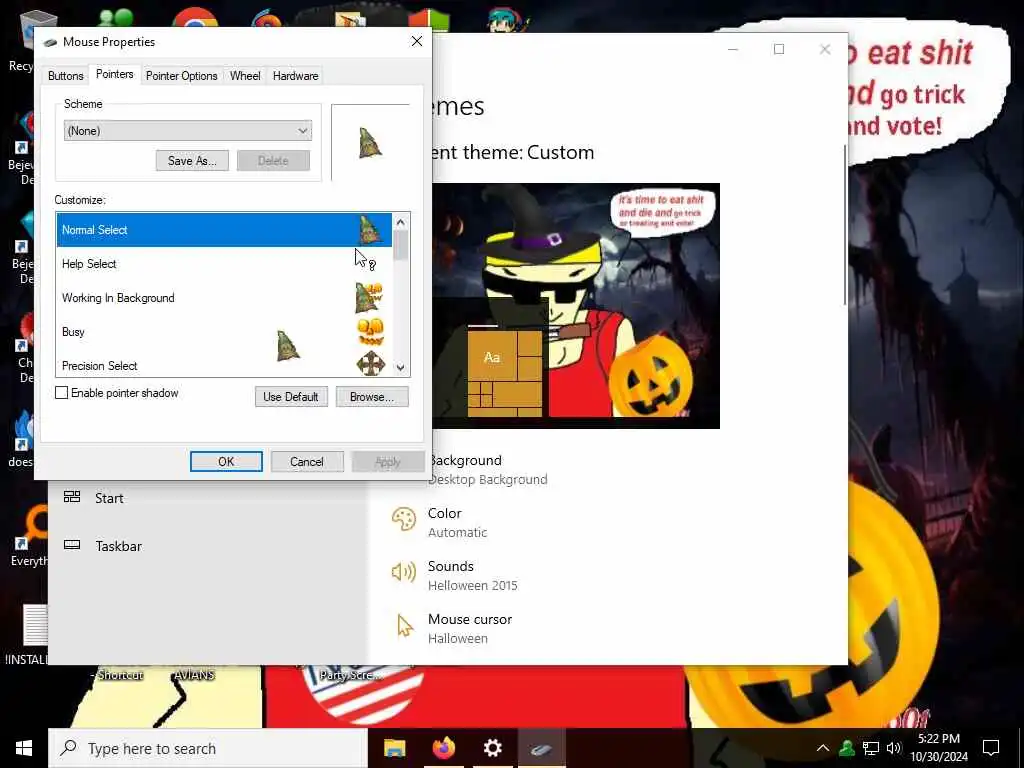Click the cursor preview box beside Scheme
This screenshot has width=1024, height=768.
click(370, 142)
